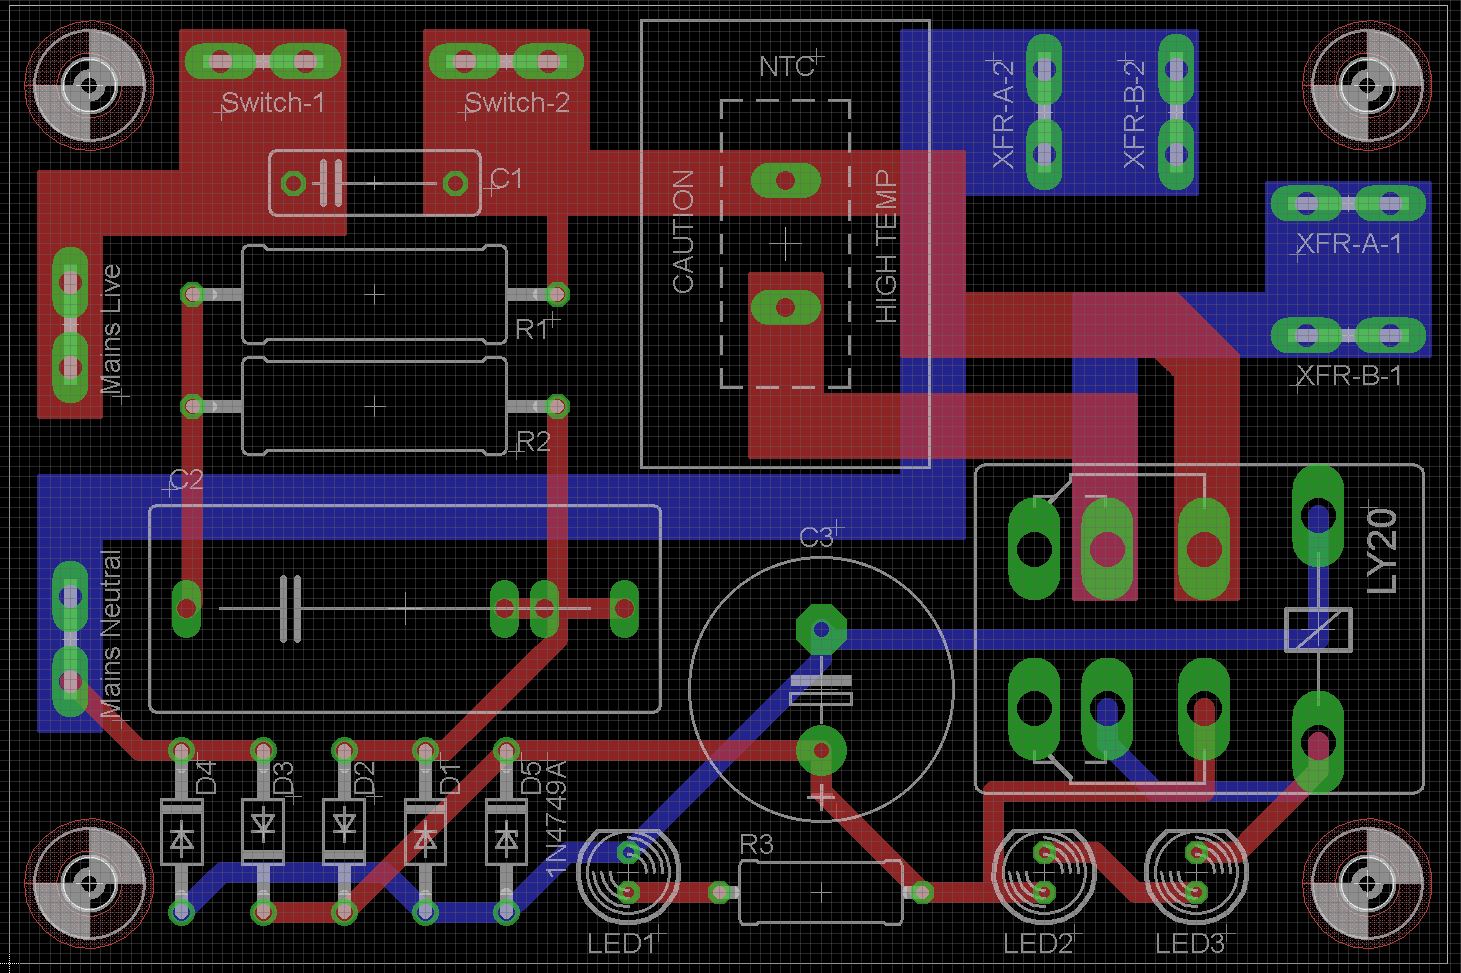Click the XFR-A-2 label
Image resolution: width=1461 pixels, height=973 pixels.
pos(1003,113)
